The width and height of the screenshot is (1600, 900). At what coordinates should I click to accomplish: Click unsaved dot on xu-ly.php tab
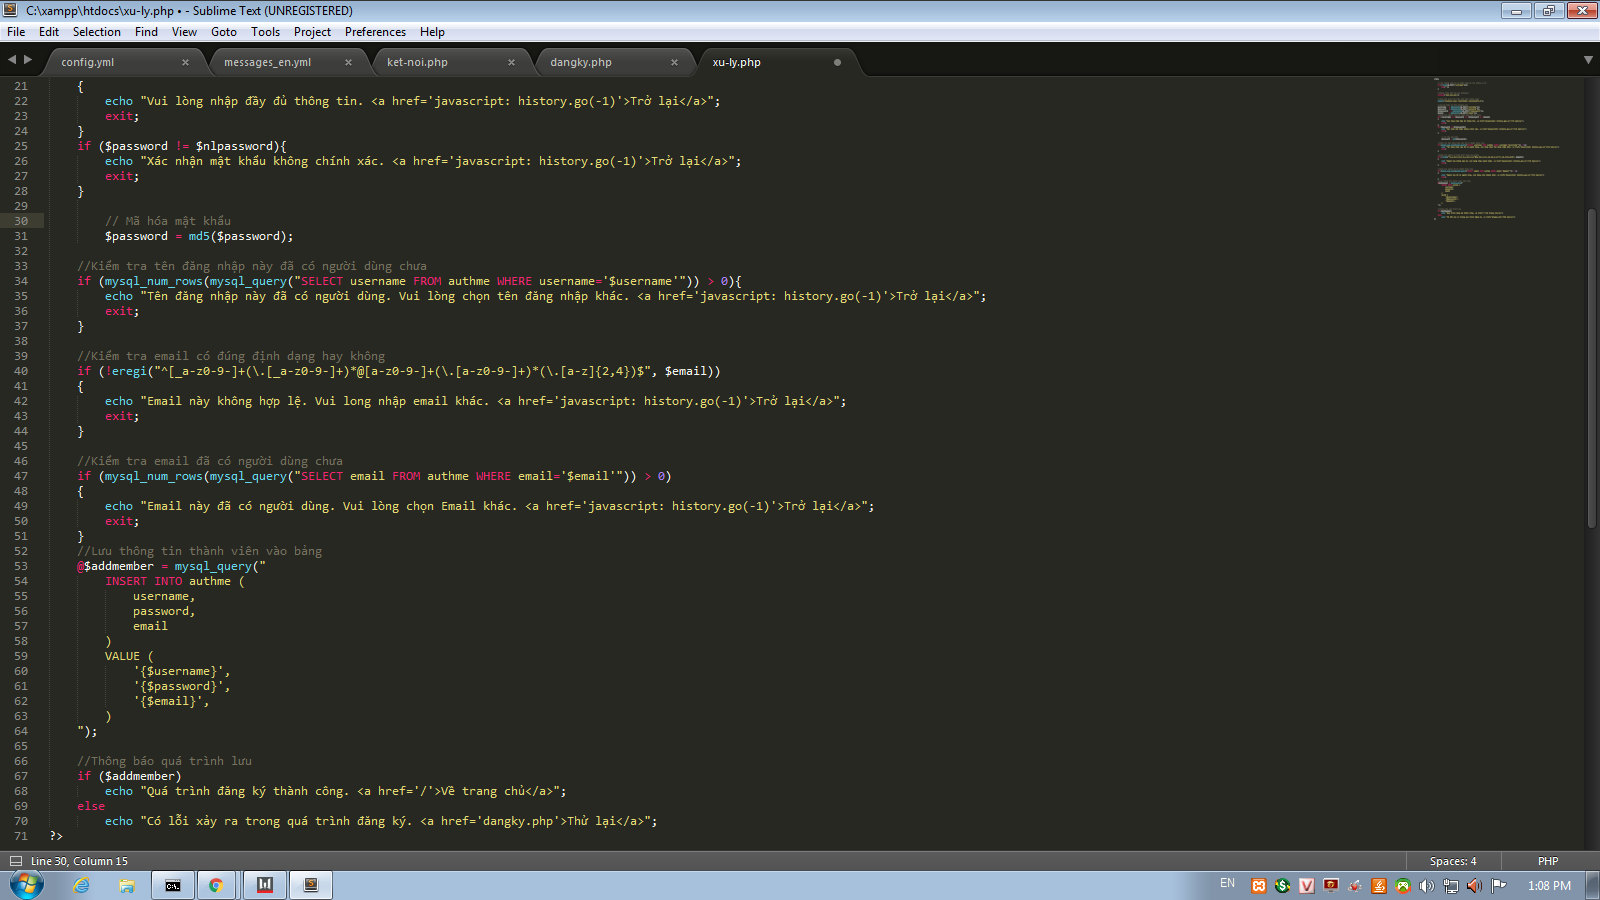[x=837, y=62]
